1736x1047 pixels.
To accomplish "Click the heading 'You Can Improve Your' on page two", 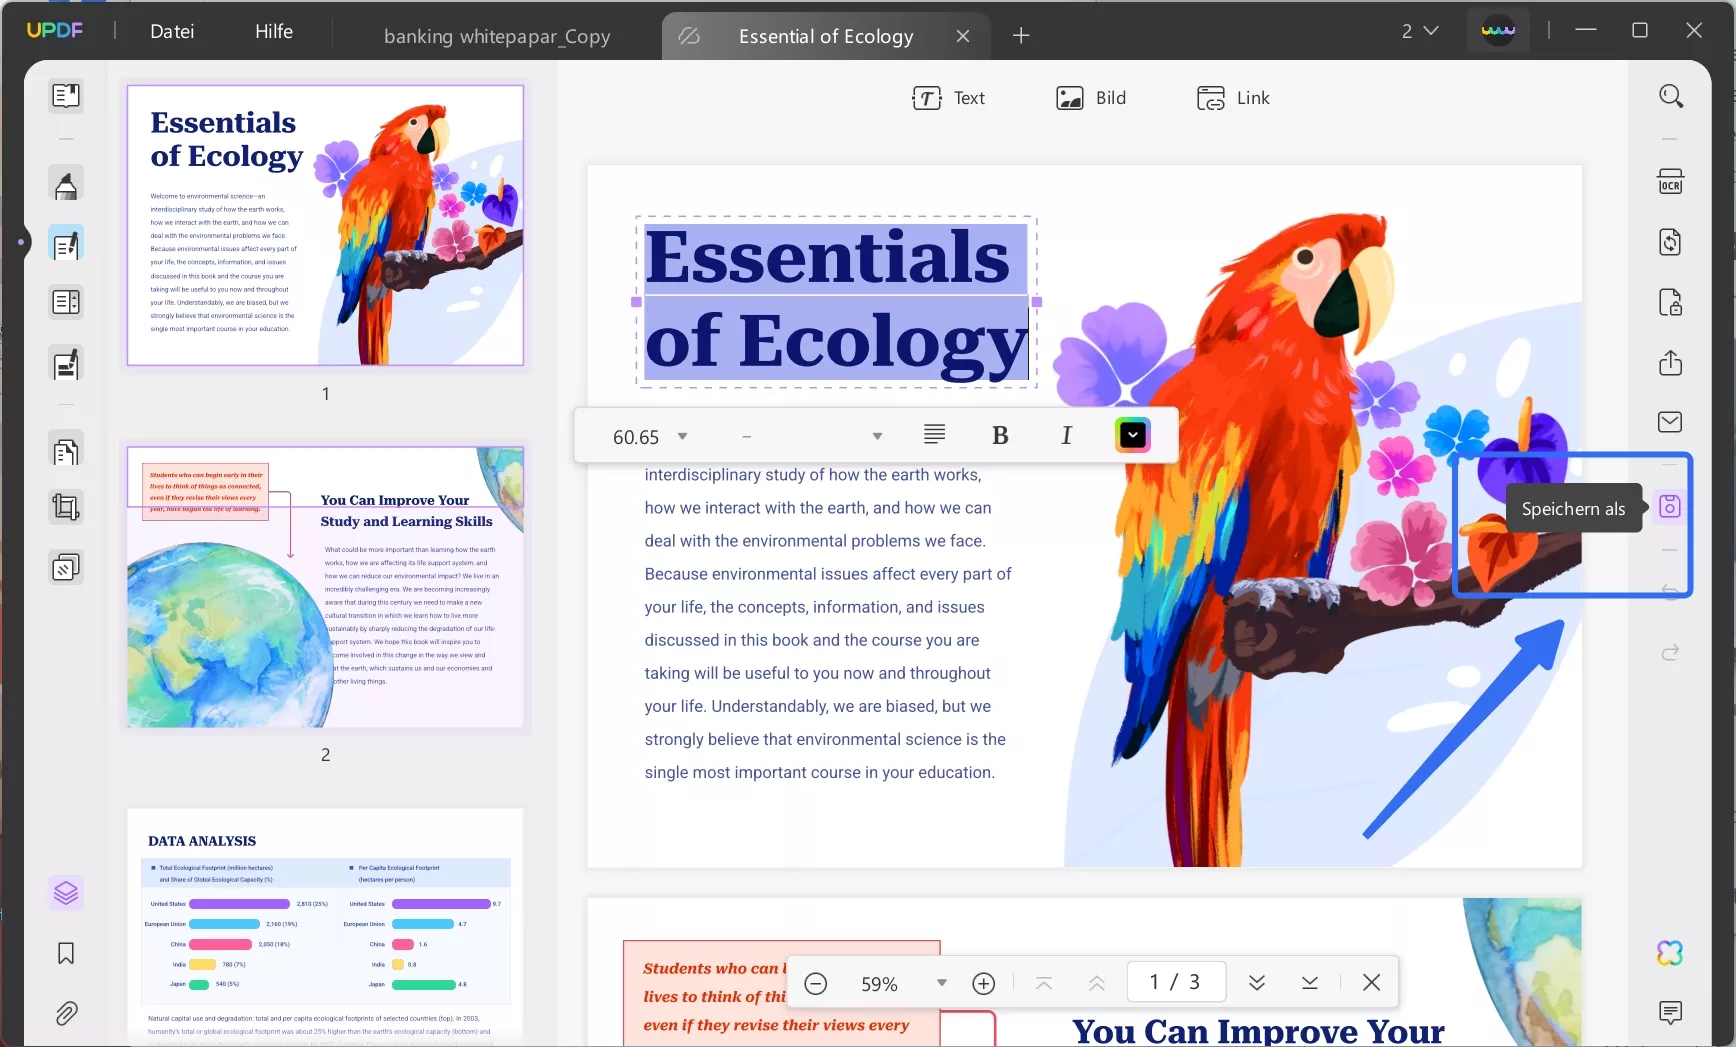I will [x=1258, y=1029].
